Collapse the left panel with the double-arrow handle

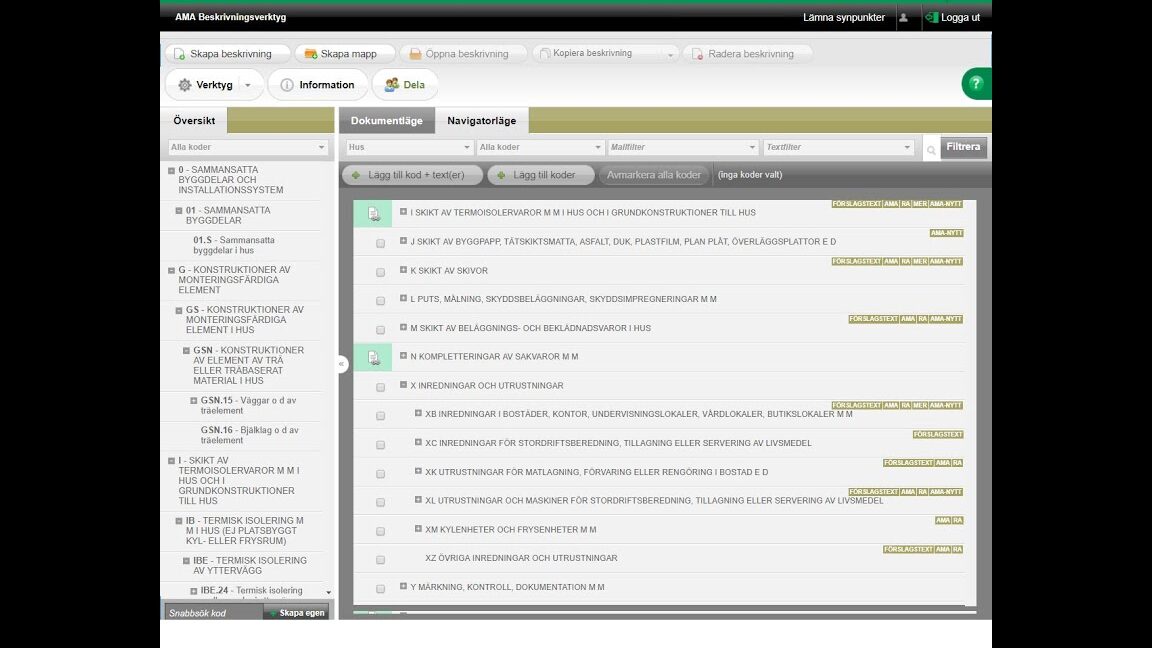[x=342, y=364]
